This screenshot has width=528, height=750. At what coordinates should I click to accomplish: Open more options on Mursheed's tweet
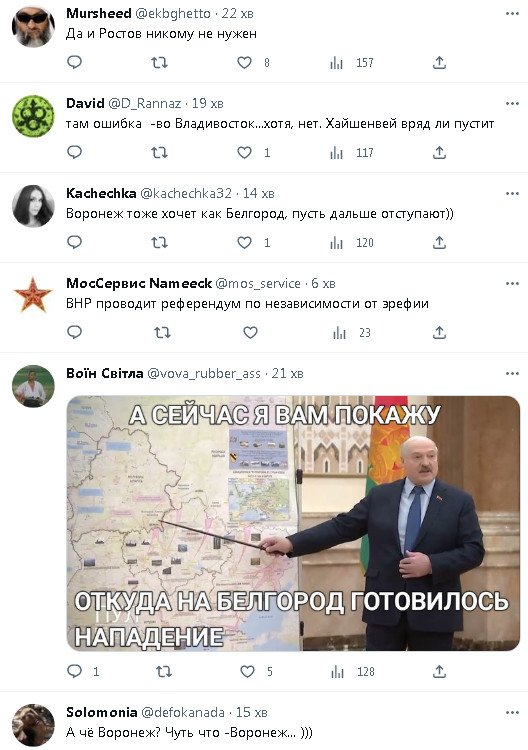[x=512, y=13]
